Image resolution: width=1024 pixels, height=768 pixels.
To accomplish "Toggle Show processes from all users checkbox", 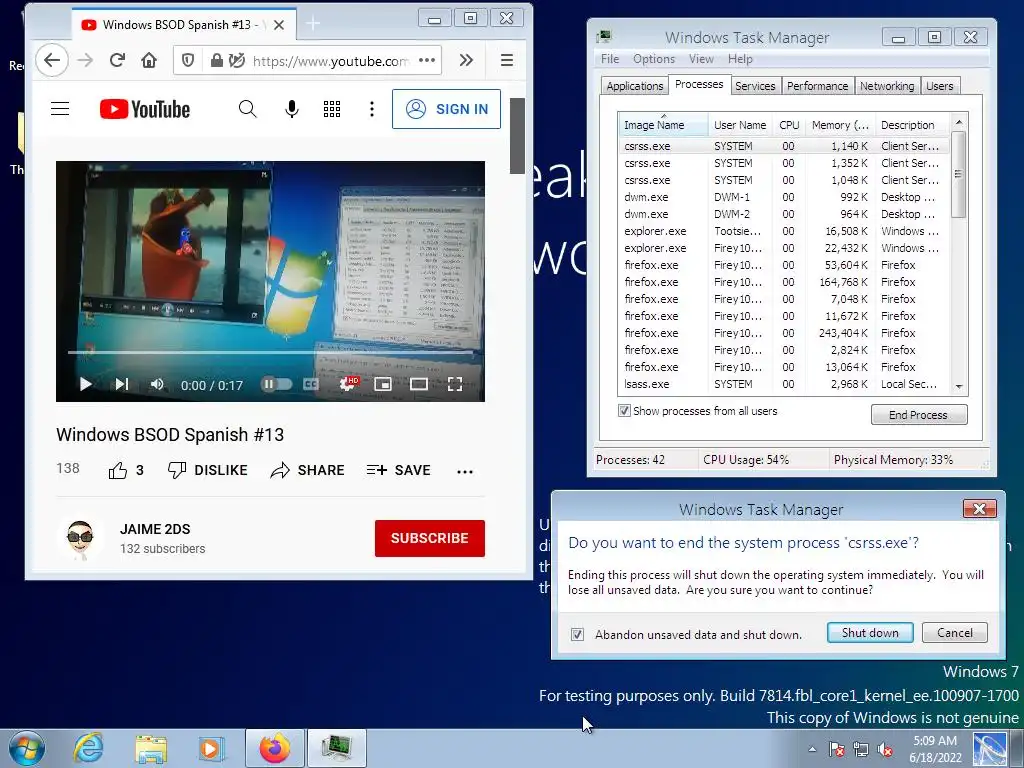I will point(624,411).
